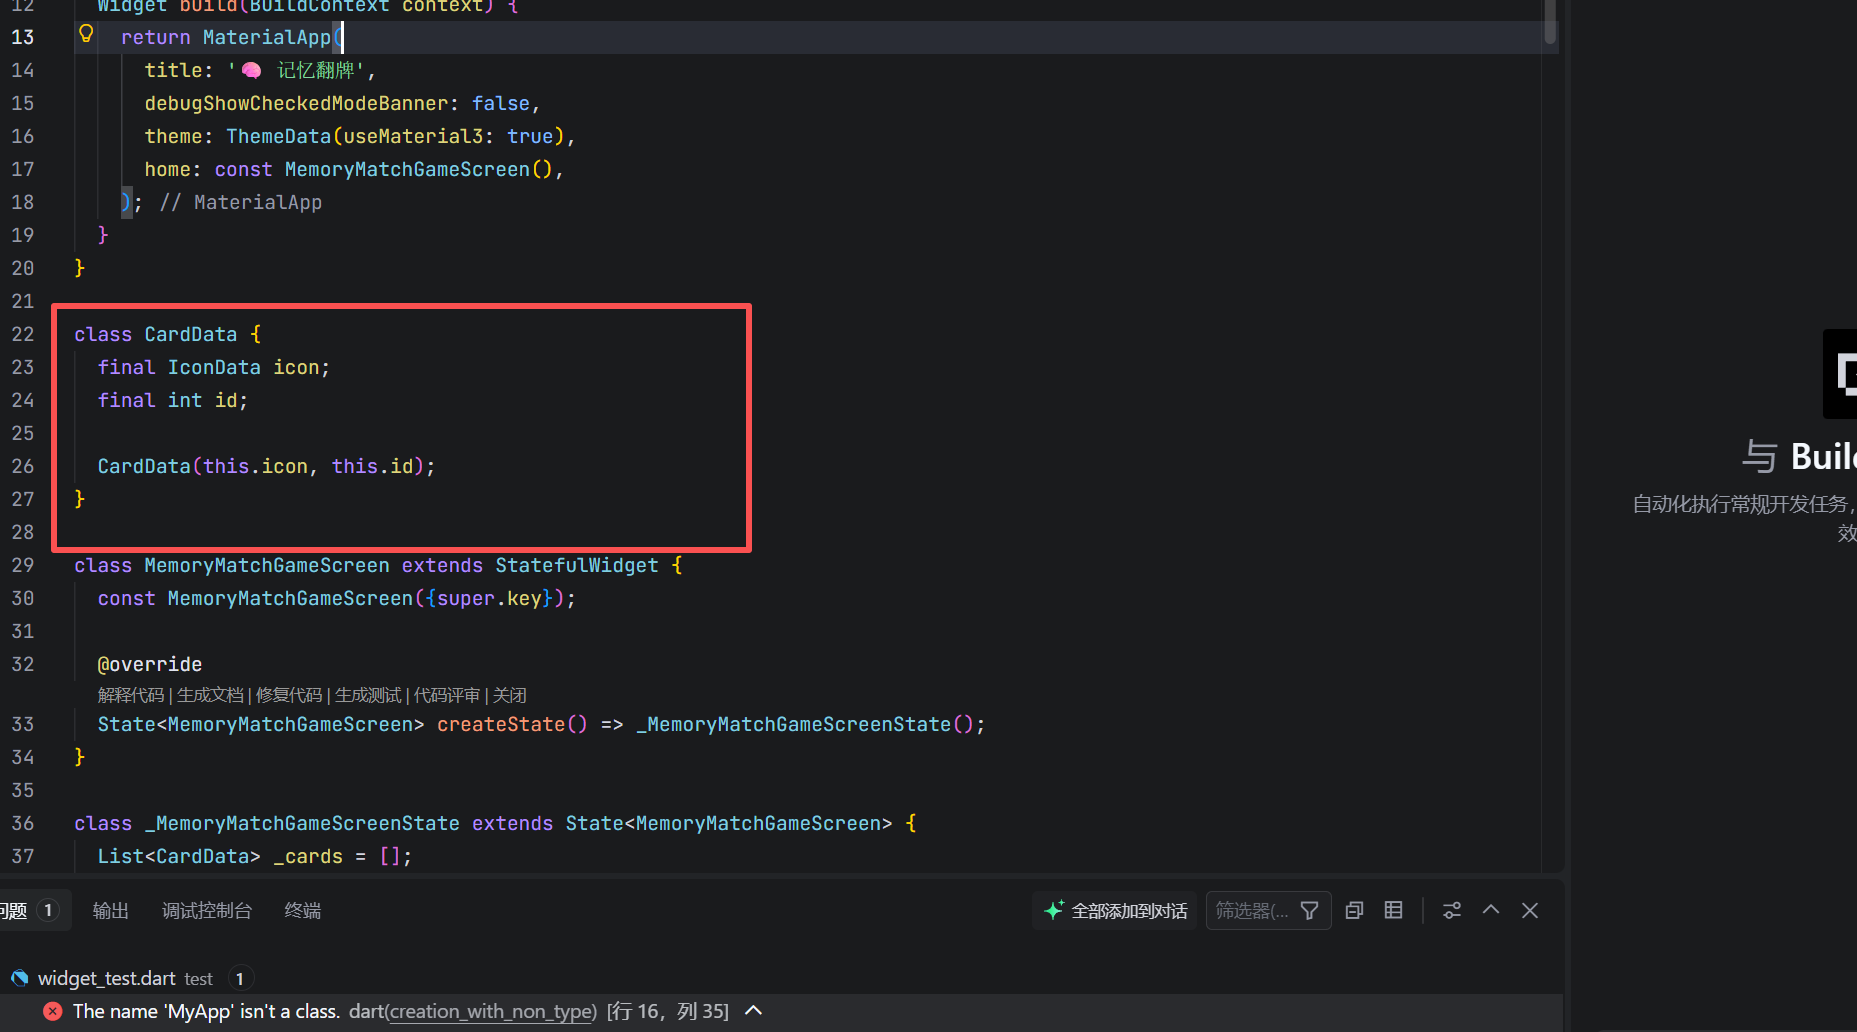Click the editor vertical scrollbar thumb

[x=1550, y=21]
